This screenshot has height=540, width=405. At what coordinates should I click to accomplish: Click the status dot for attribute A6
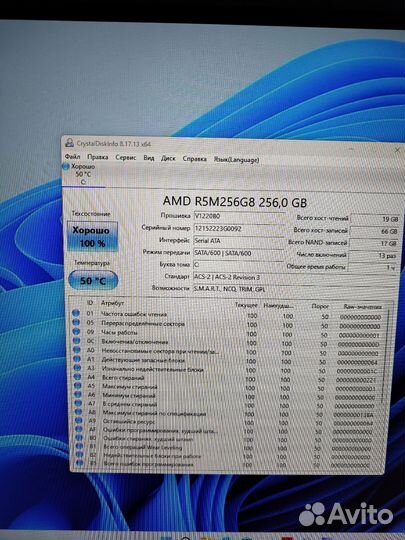click(78, 395)
